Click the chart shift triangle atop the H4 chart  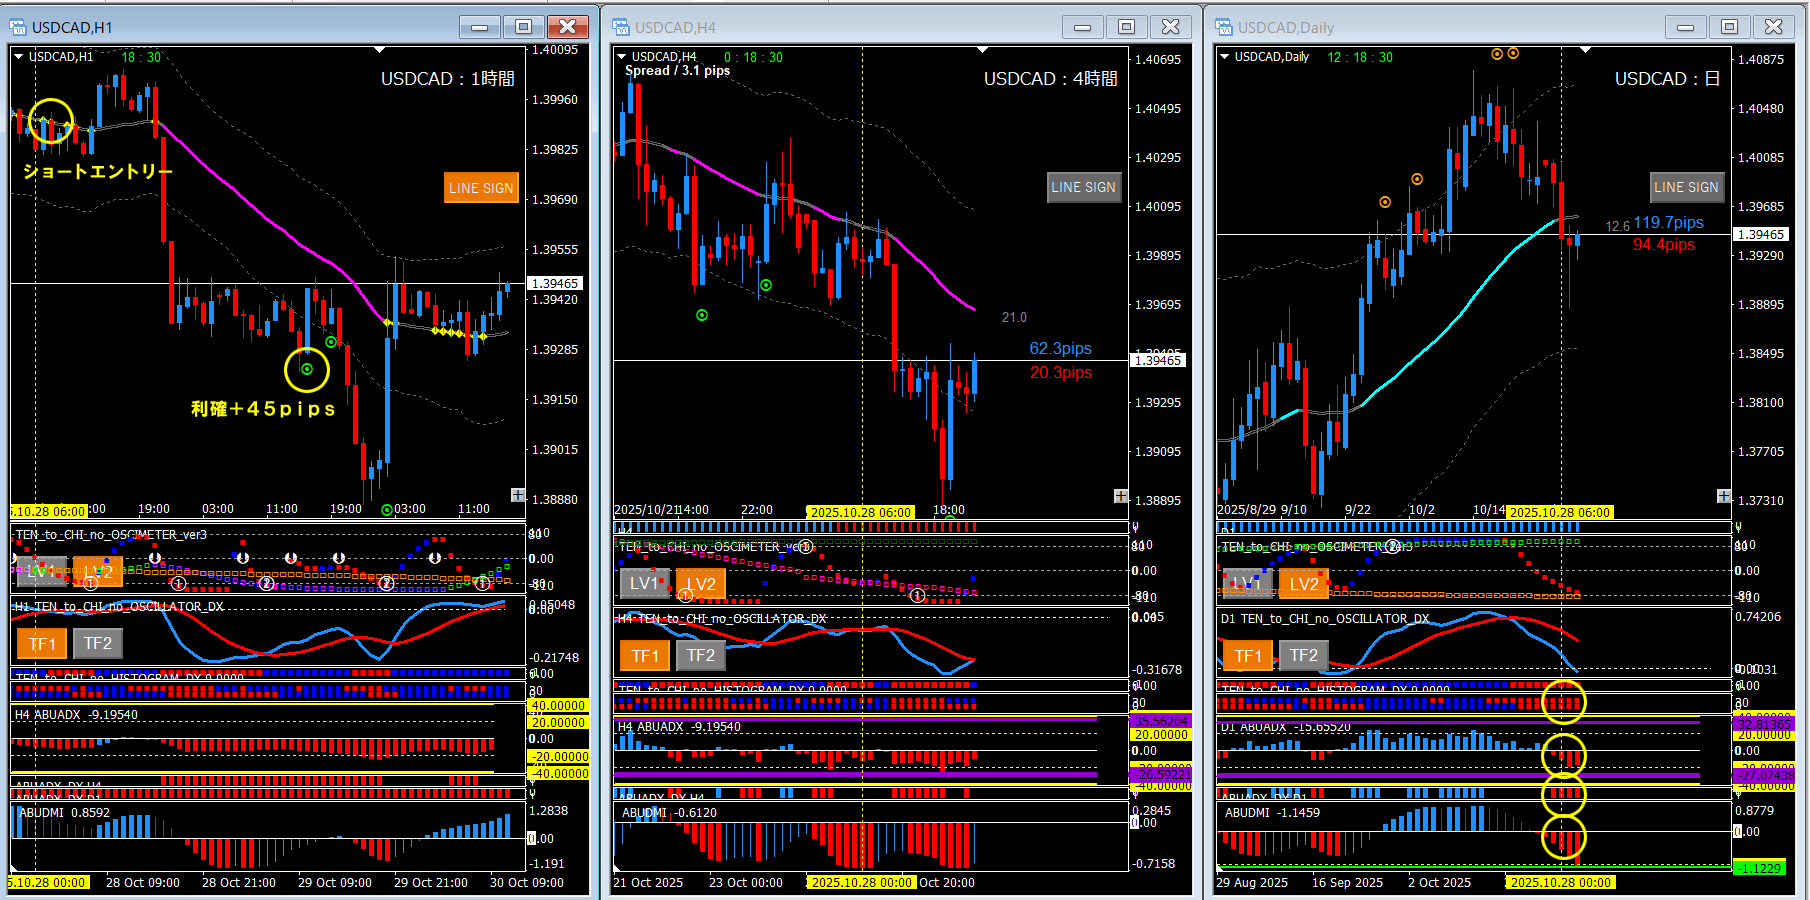click(982, 50)
